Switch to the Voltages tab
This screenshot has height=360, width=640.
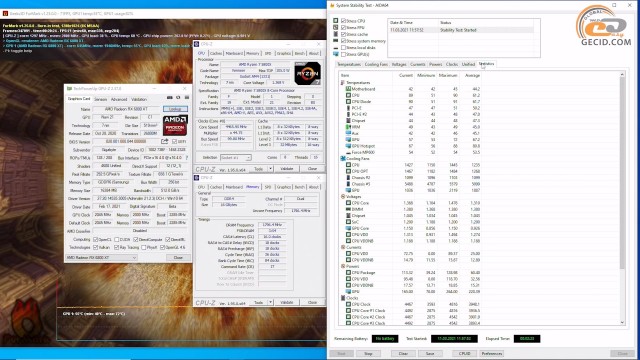pos(399,64)
